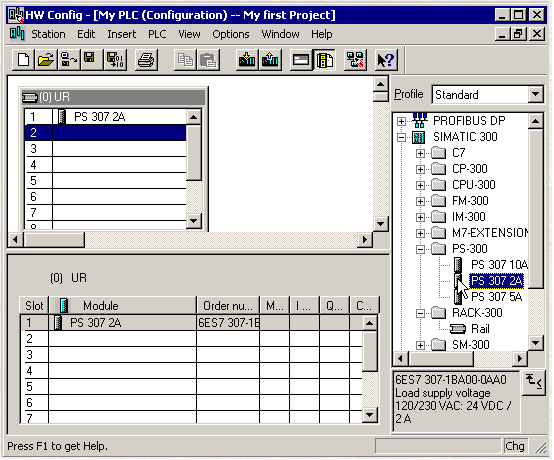554x460 pixels.
Task: Click the PROFIBUS DP catalog label
Action: pyautogui.click(x=469, y=121)
